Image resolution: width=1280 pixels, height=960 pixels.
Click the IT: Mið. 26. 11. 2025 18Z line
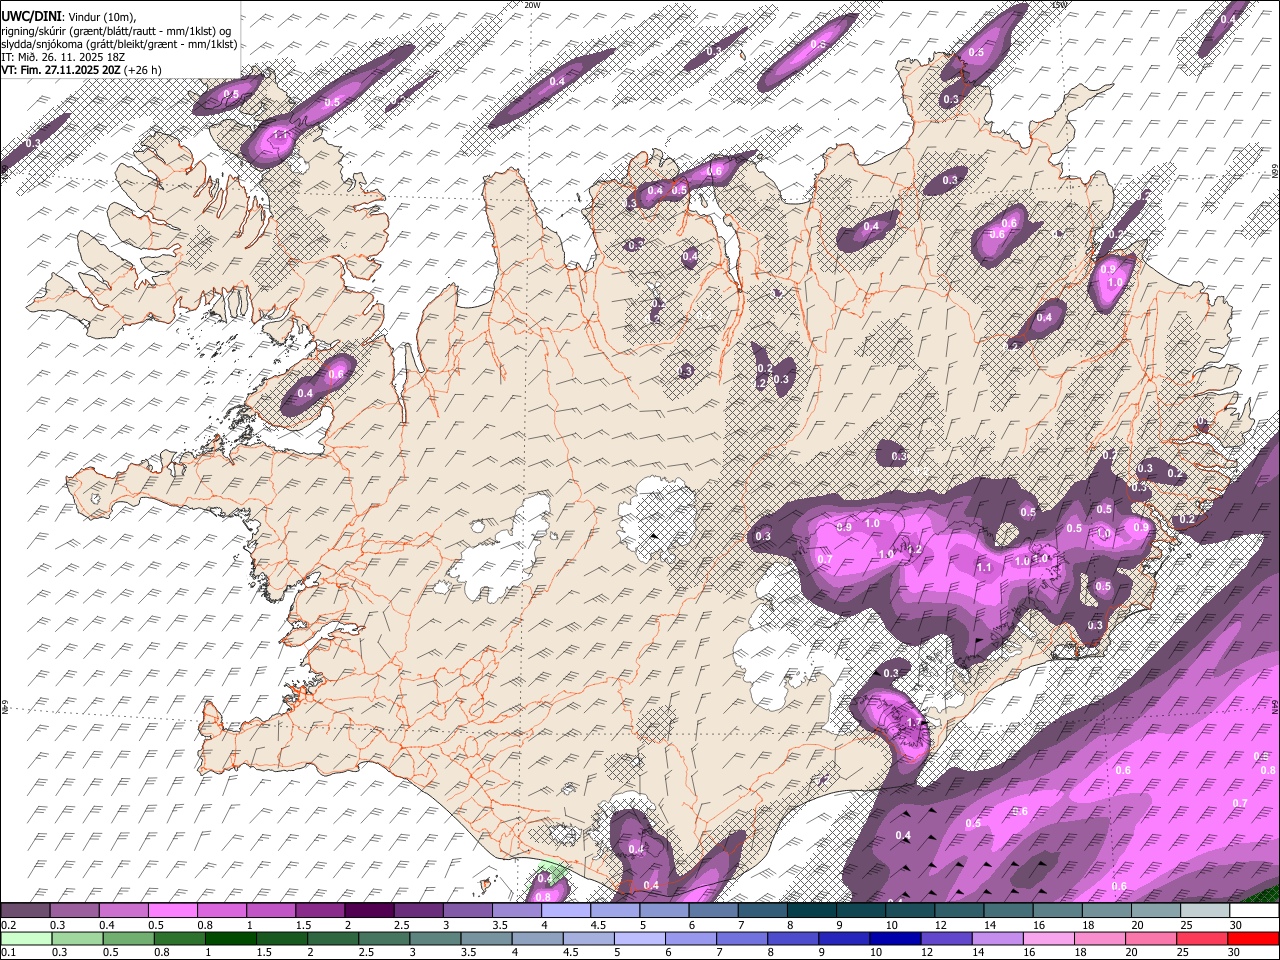pyautogui.click(x=63, y=57)
